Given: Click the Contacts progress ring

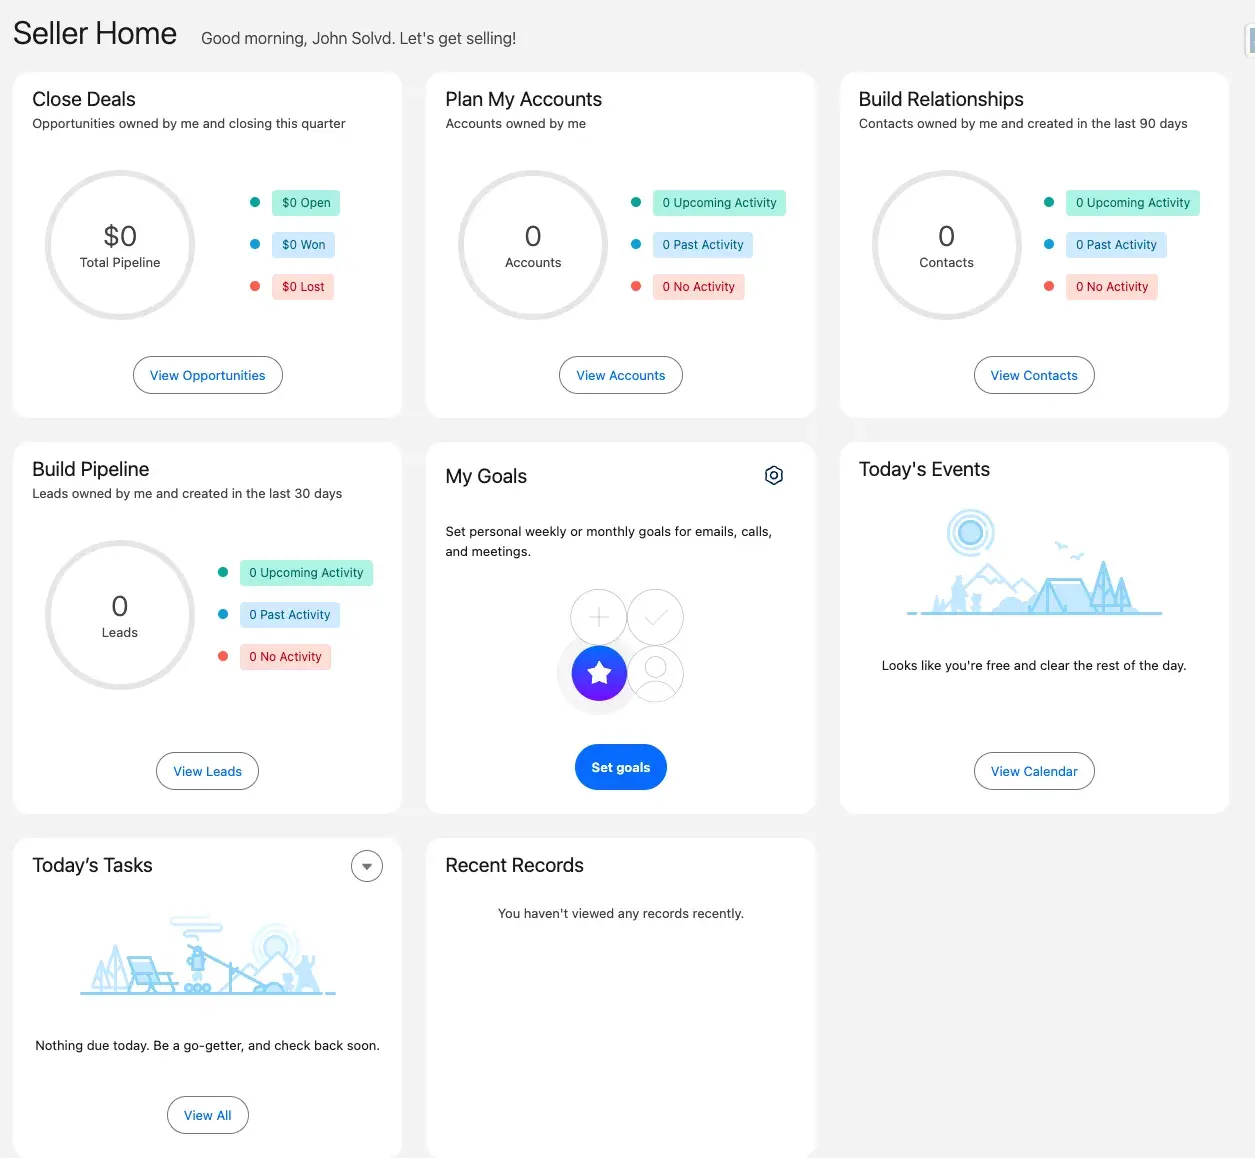Looking at the screenshot, I should [x=946, y=245].
